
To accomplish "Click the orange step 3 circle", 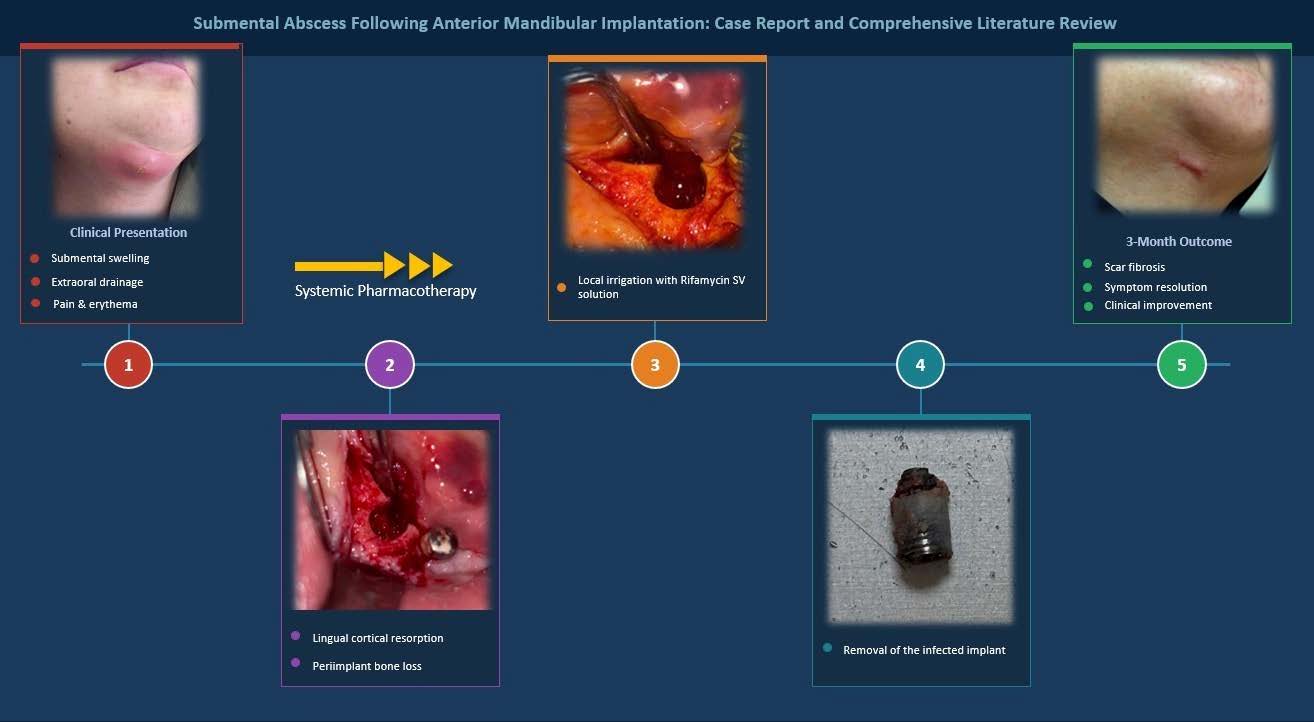I will (655, 365).
